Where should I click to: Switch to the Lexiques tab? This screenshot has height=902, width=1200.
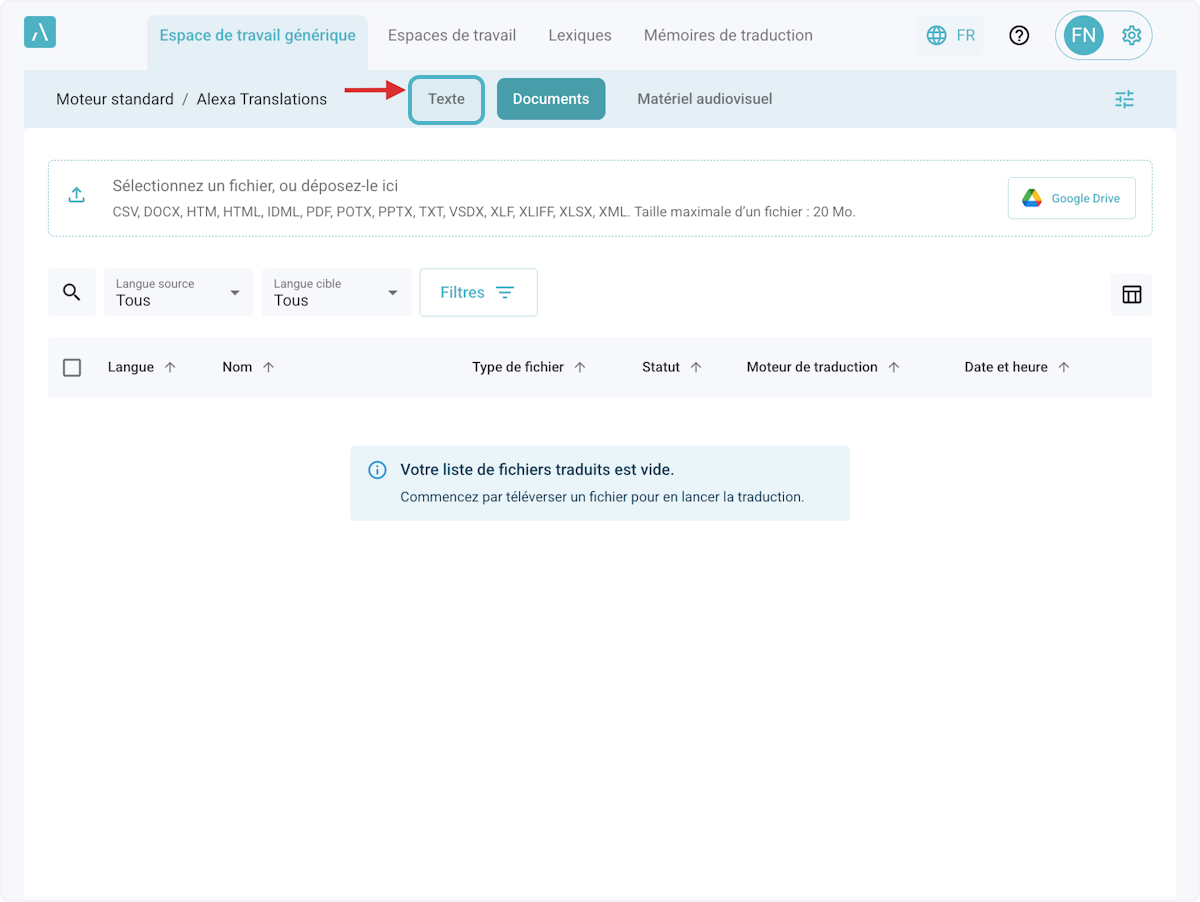click(x=580, y=35)
